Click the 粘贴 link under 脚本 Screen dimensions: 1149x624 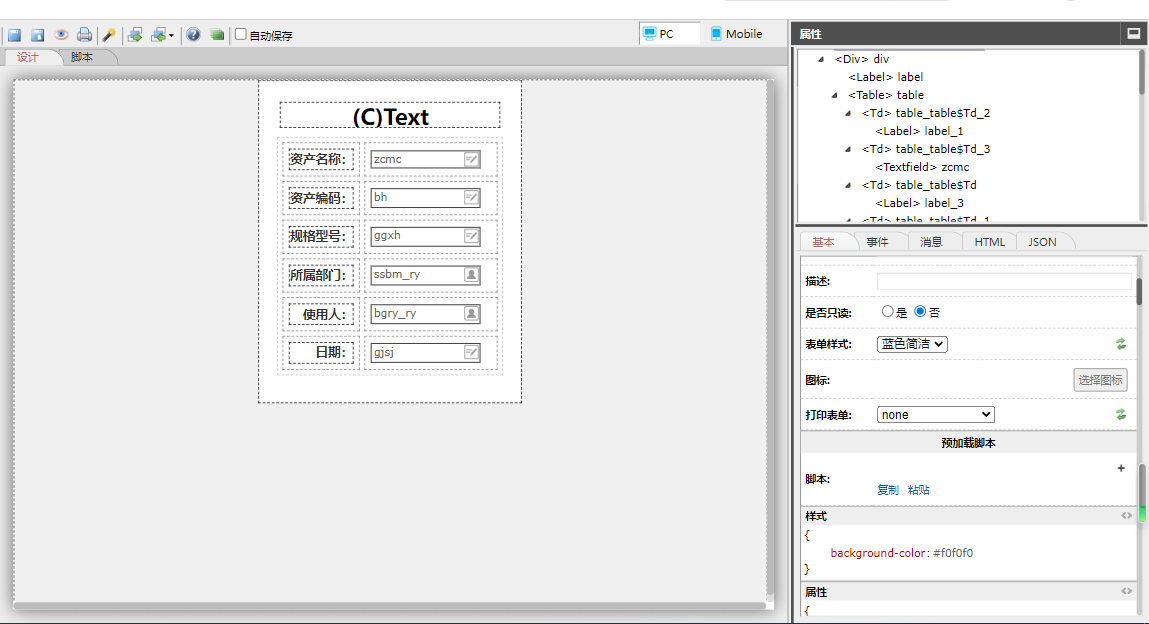tap(918, 490)
